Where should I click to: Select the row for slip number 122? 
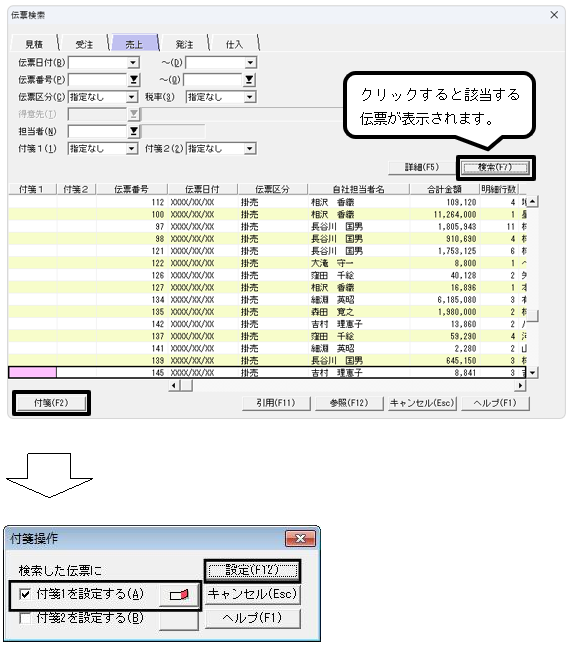267,263
